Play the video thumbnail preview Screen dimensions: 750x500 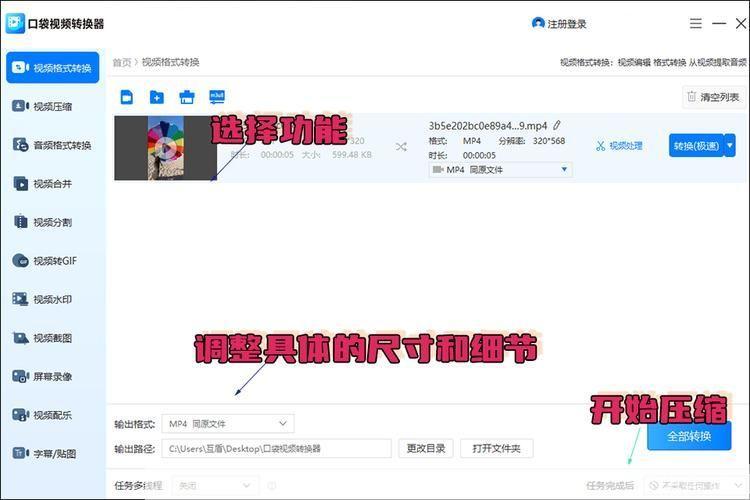pyautogui.click(x=165, y=148)
